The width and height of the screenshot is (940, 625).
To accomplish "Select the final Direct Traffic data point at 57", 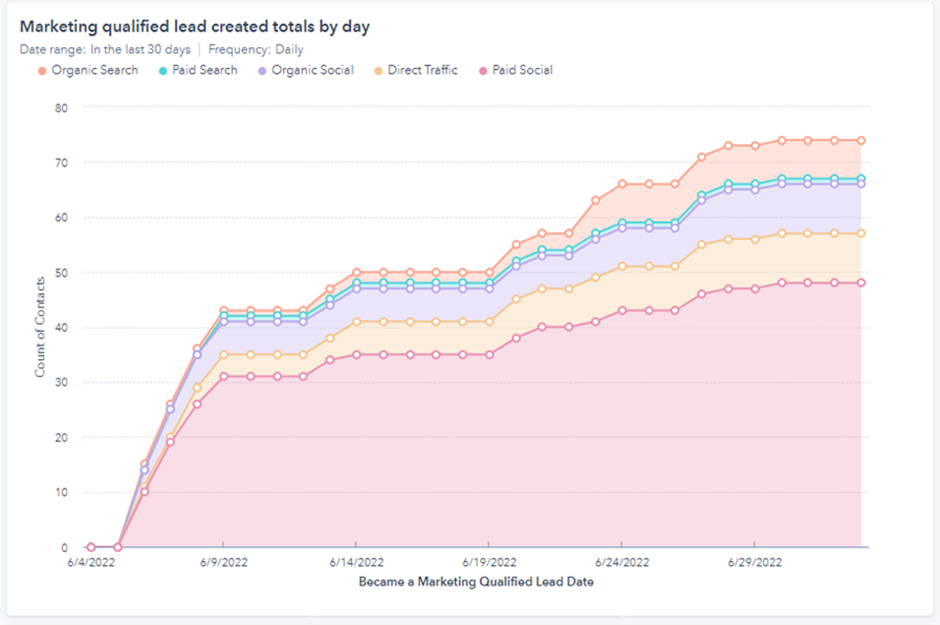I will [x=861, y=234].
